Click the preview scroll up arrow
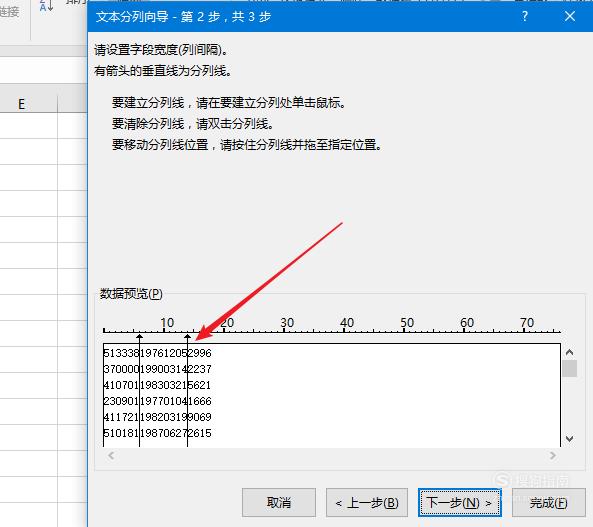 (570, 352)
